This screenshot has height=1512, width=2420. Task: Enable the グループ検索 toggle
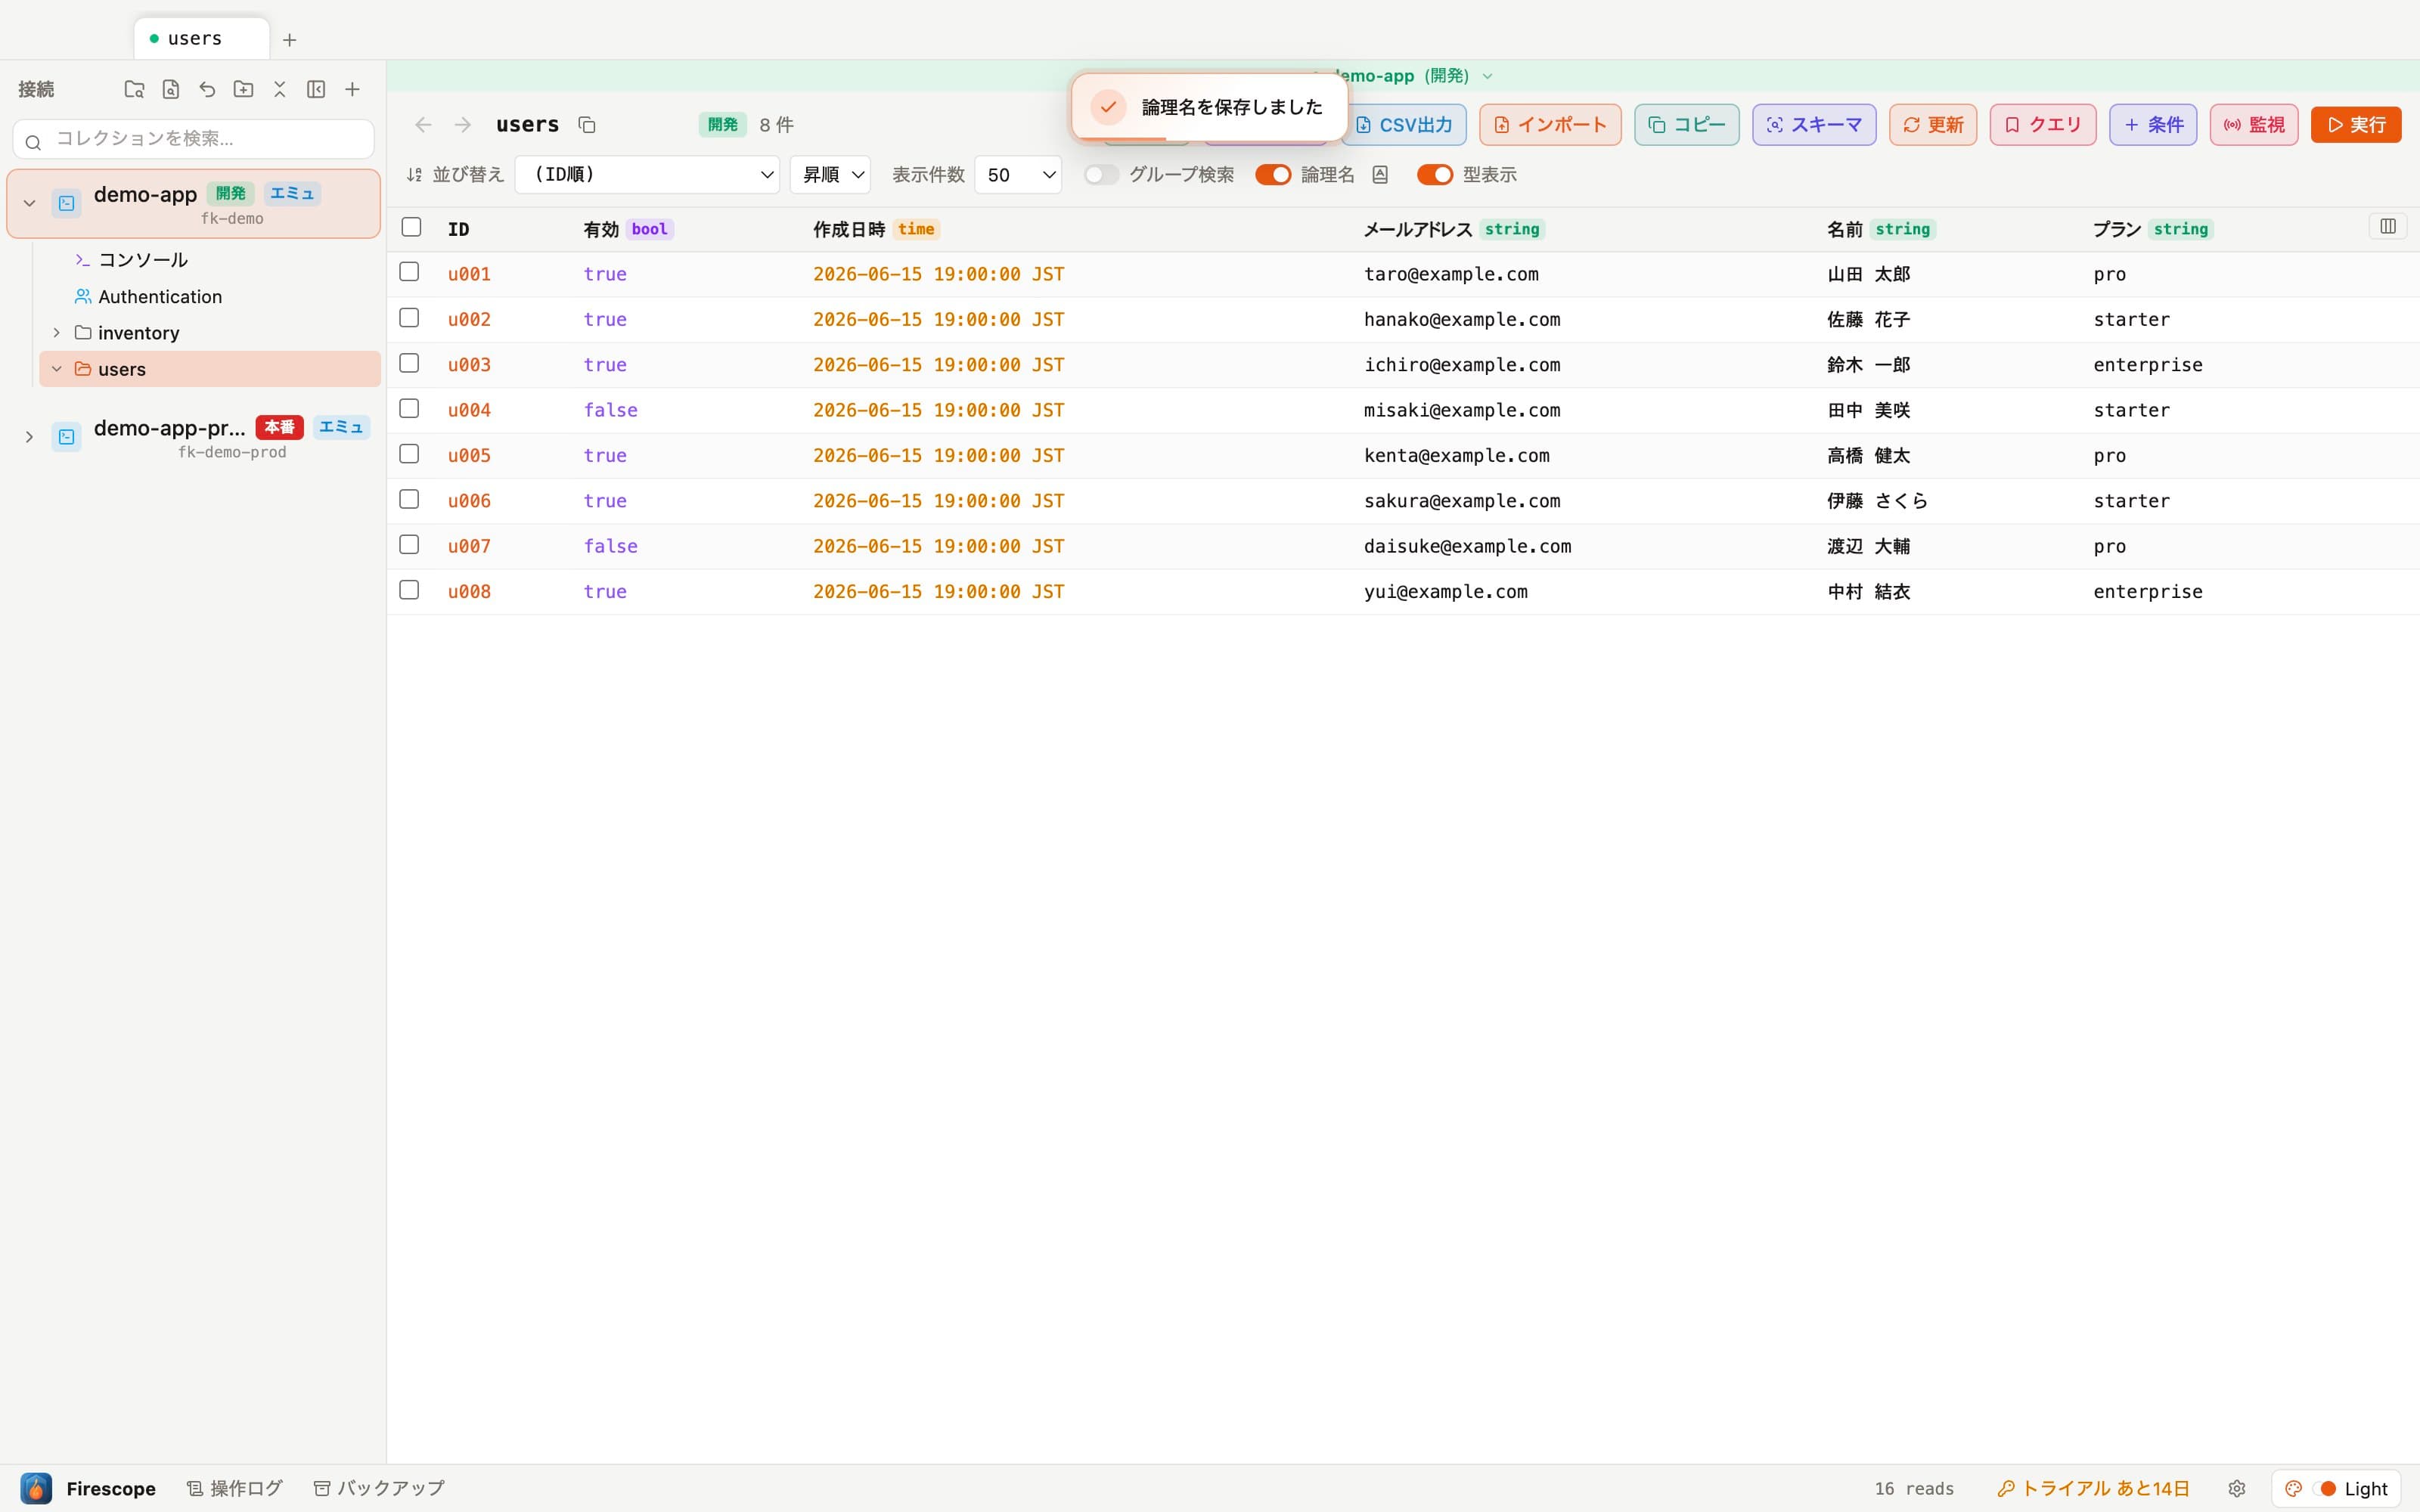click(x=1101, y=175)
